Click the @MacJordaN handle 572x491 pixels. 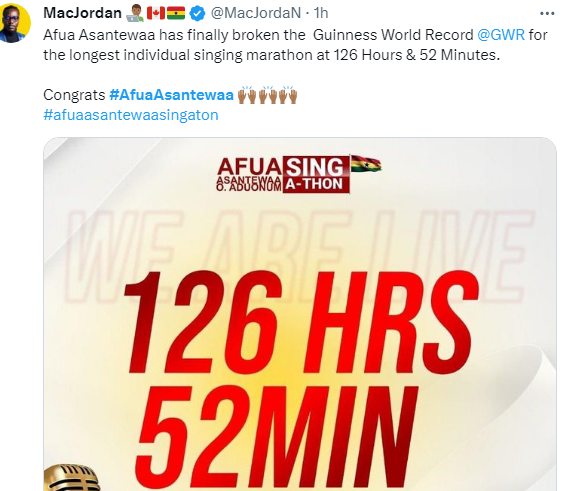point(256,13)
